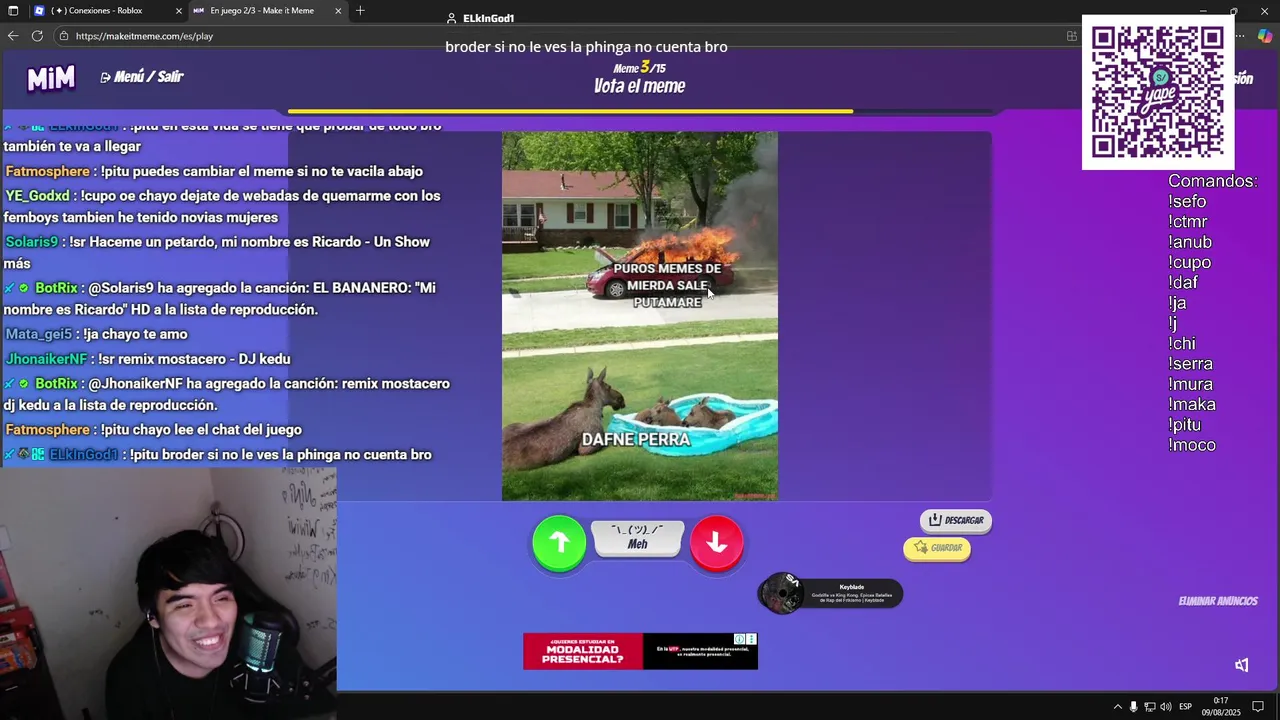This screenshot has height=720, width=1280.
Task: Open Menú / Salir in the game header
Action: click(142, 77)
